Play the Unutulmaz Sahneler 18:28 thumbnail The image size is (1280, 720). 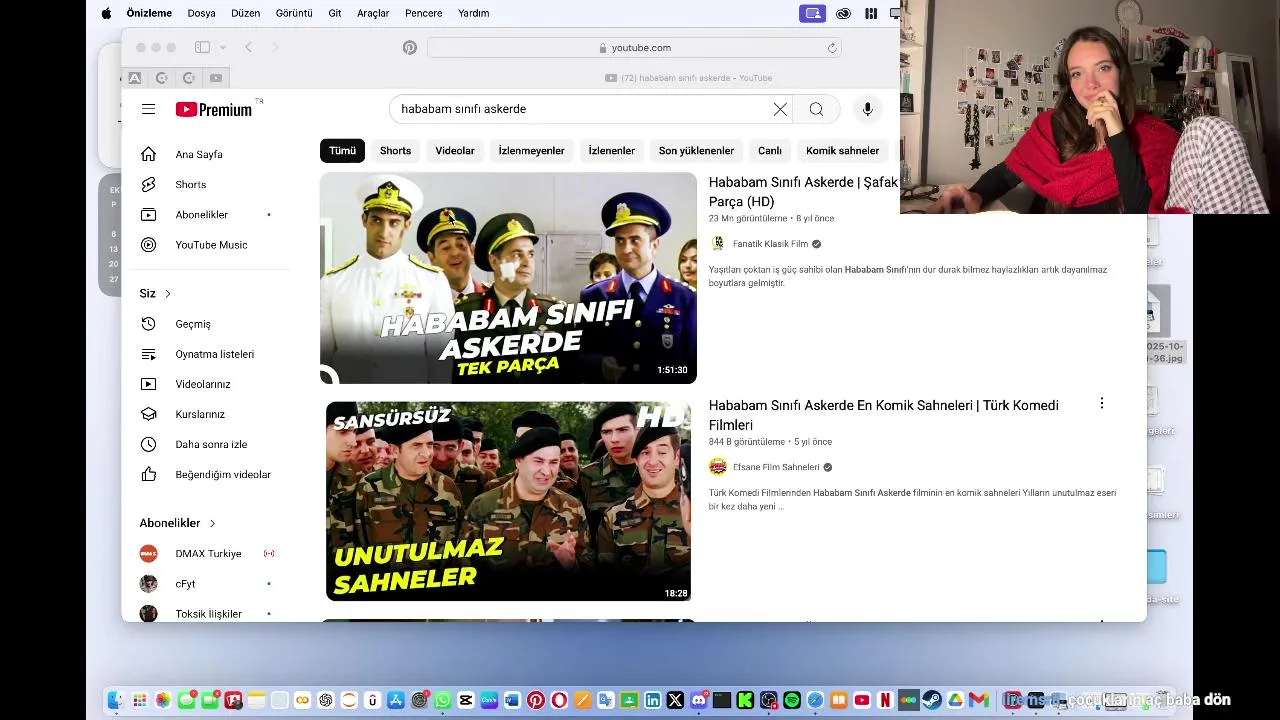(x=508, y=501)
